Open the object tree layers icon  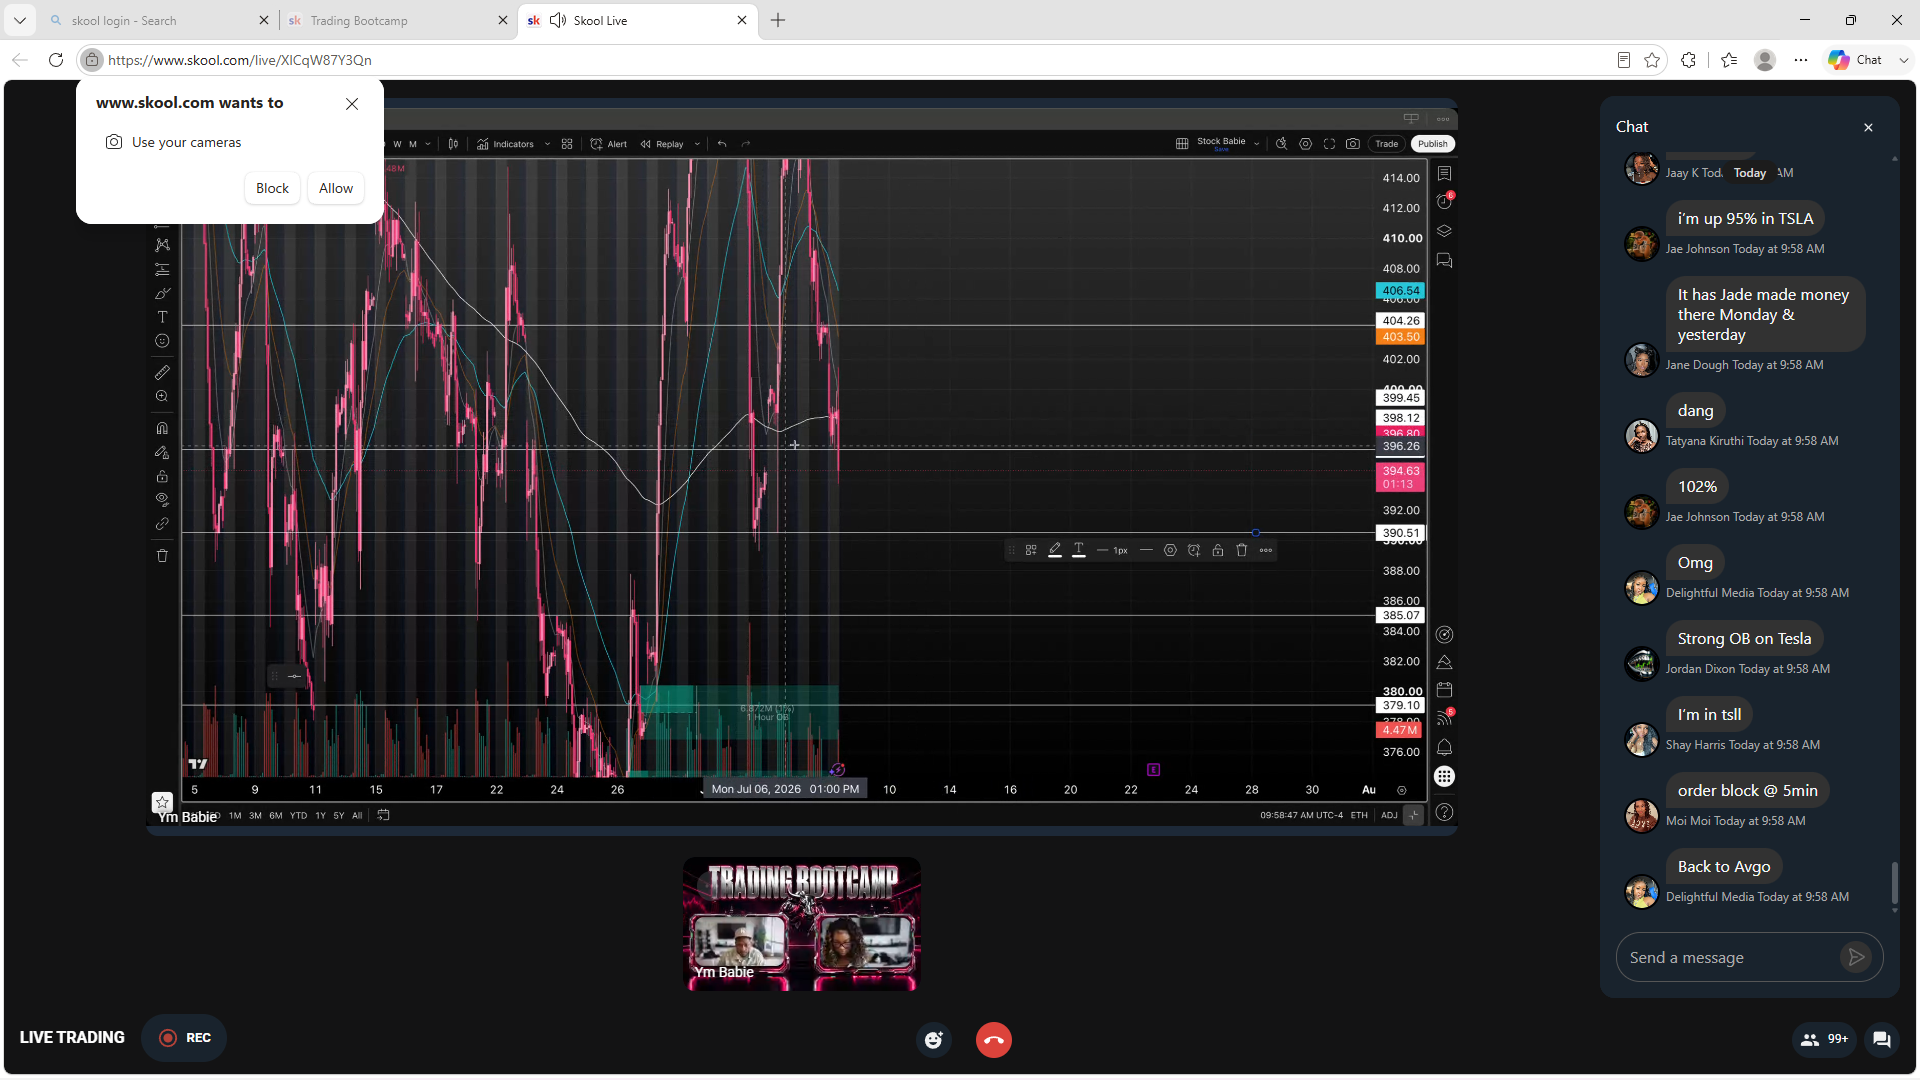1444,231
